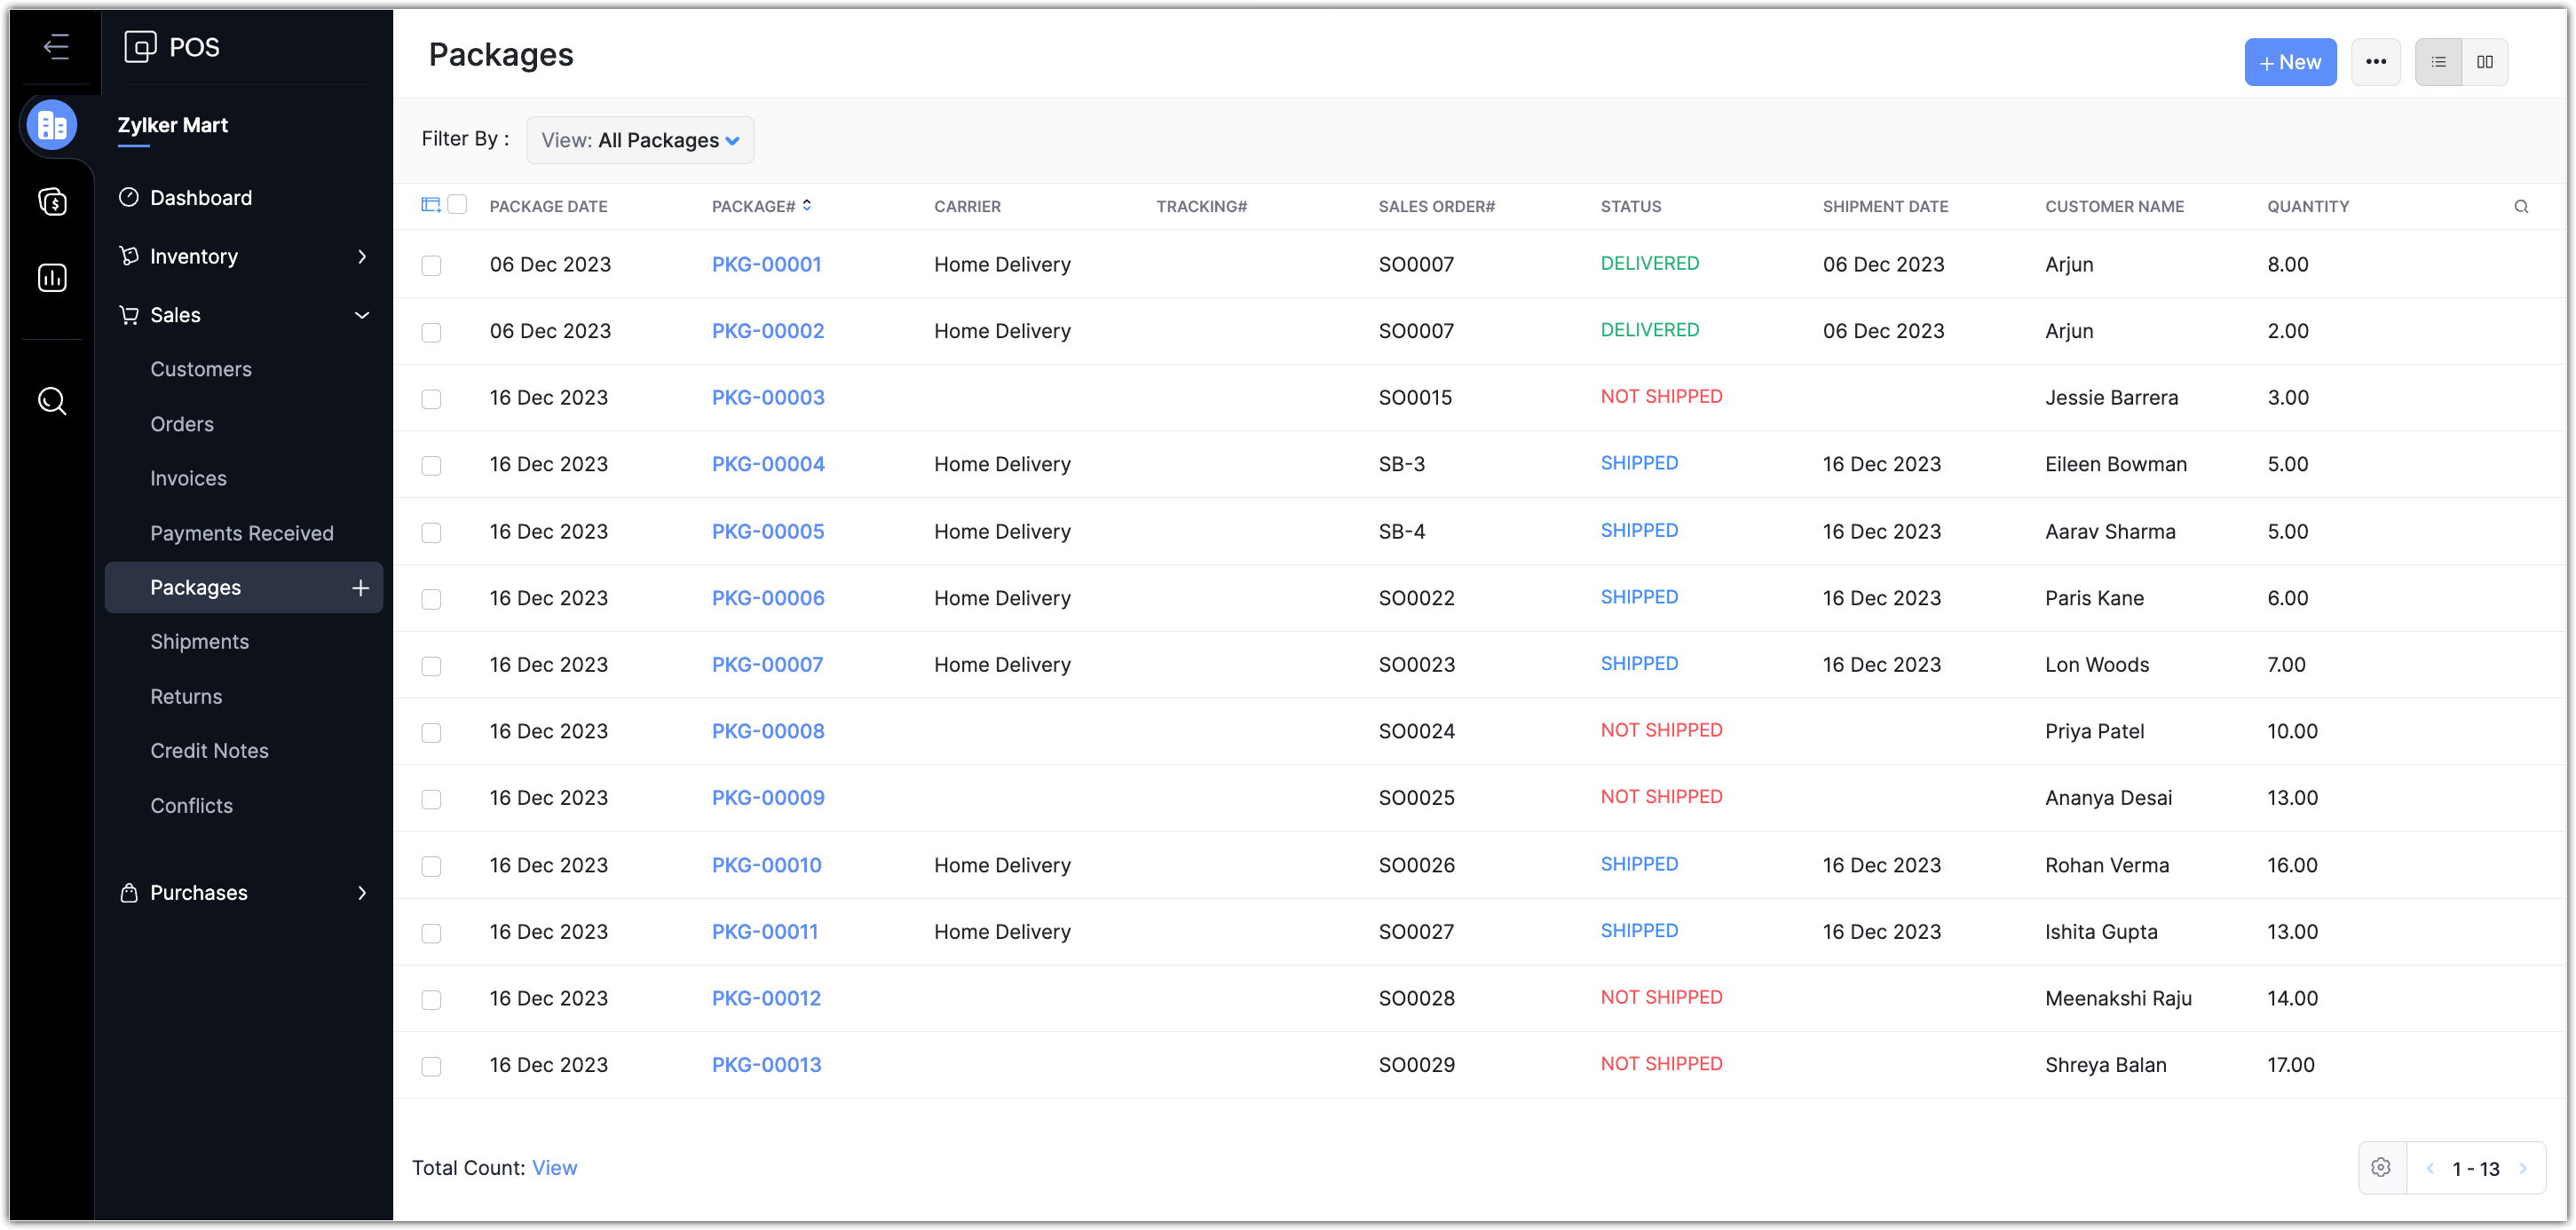Open the View: All Packages dropdown
2576x1230 pixels.
[x=640, y=141]
